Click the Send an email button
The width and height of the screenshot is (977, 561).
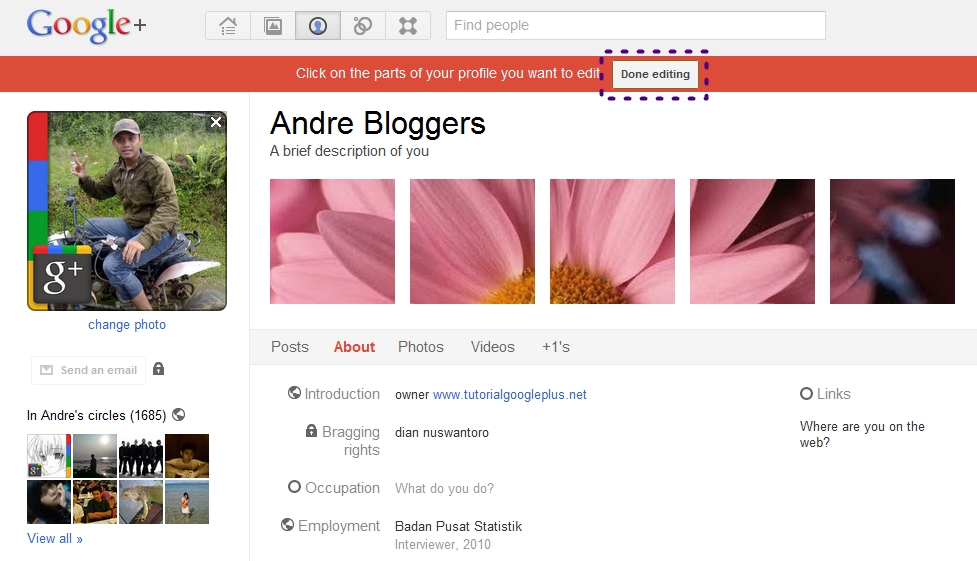pos(88,370)
